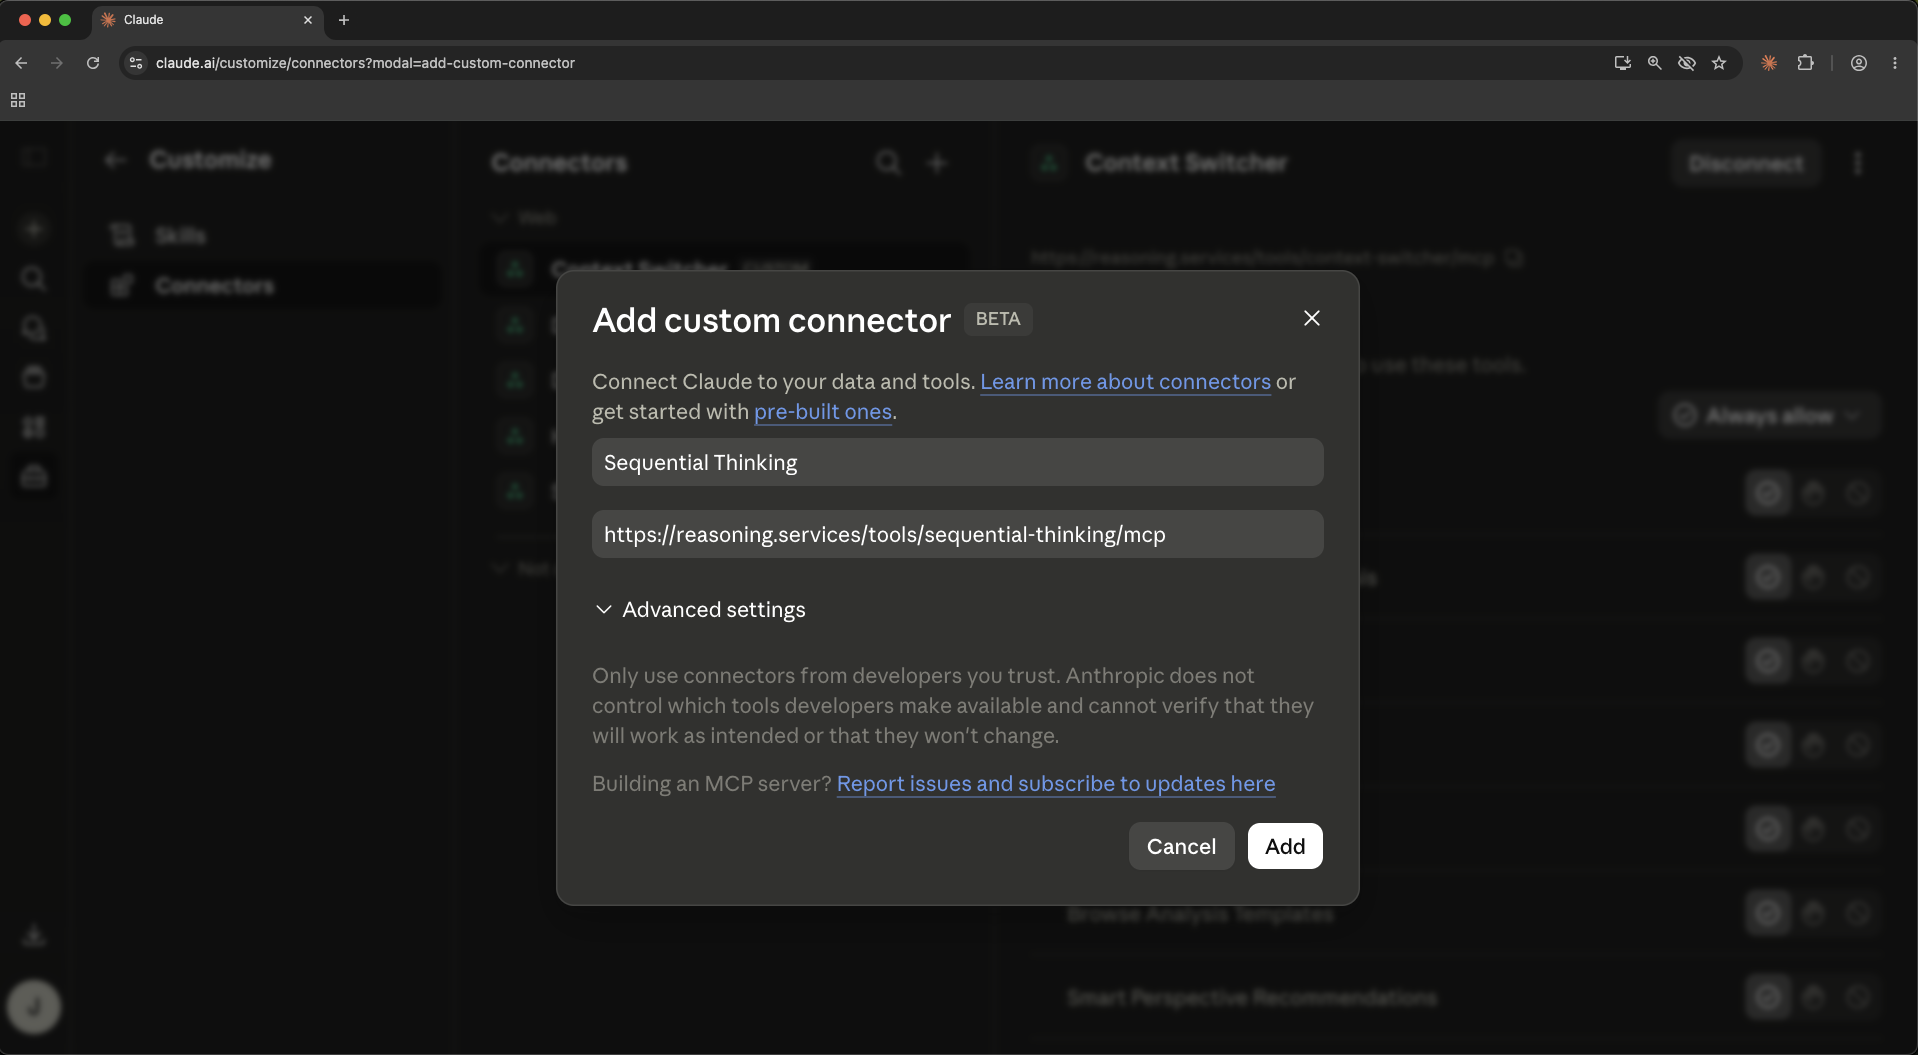The height and width of the screenshot is (1055, 1918).
Task: Open Context Switcher more options menu
Action: tap(1857, 163)
